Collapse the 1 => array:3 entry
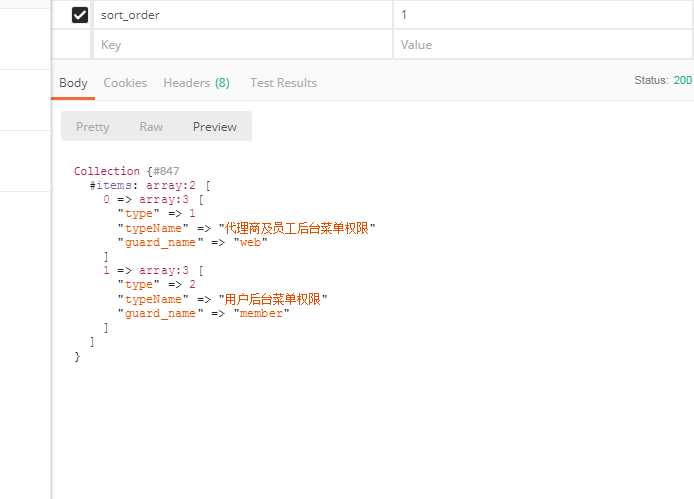Image resolution: width=694 pixels, height=499 pixels. [153, 270]
